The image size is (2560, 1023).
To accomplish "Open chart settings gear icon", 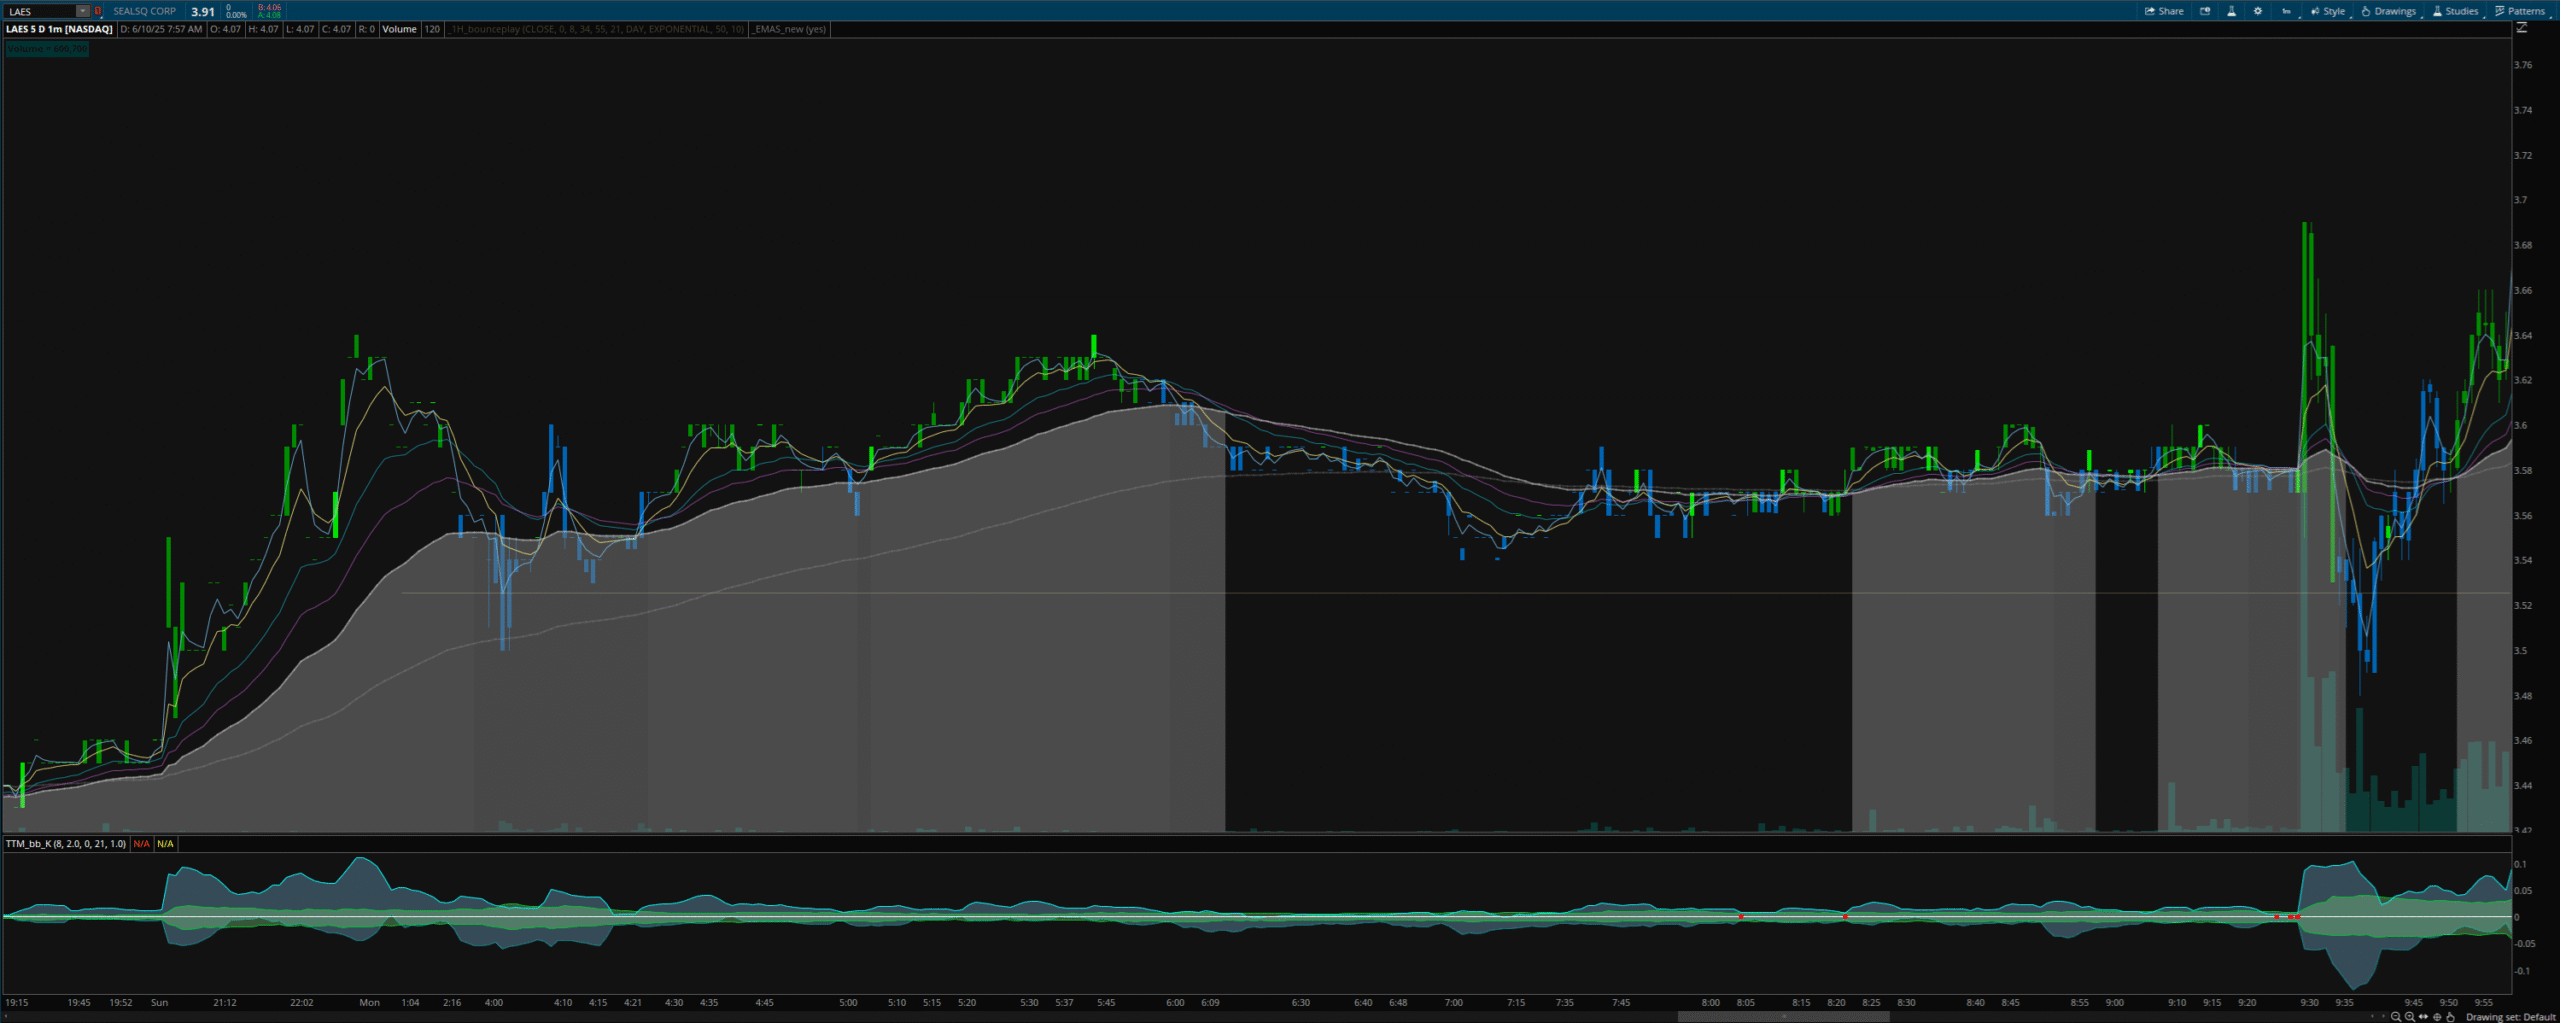I will point(2257,11).
